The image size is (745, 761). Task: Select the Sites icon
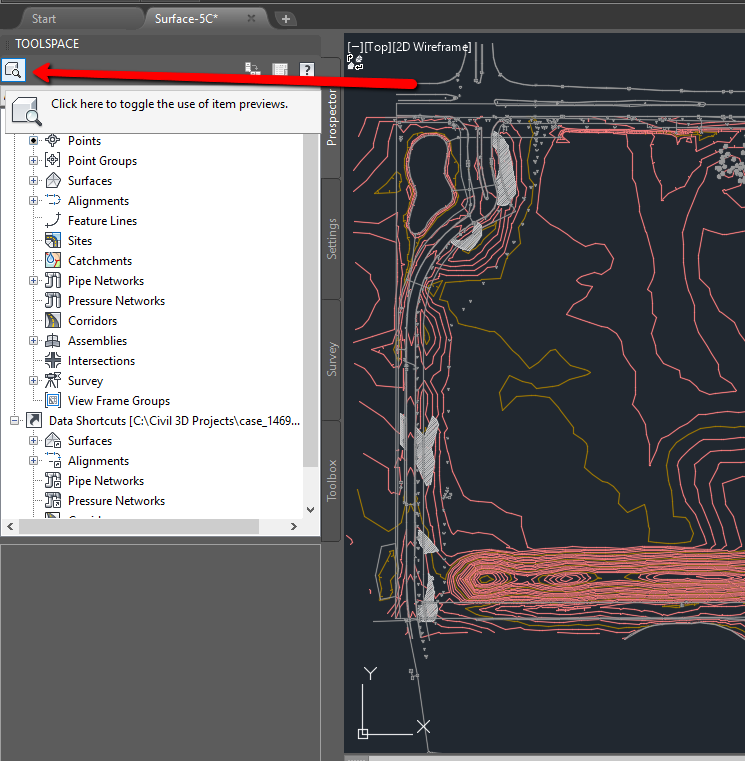coord(53,241)
